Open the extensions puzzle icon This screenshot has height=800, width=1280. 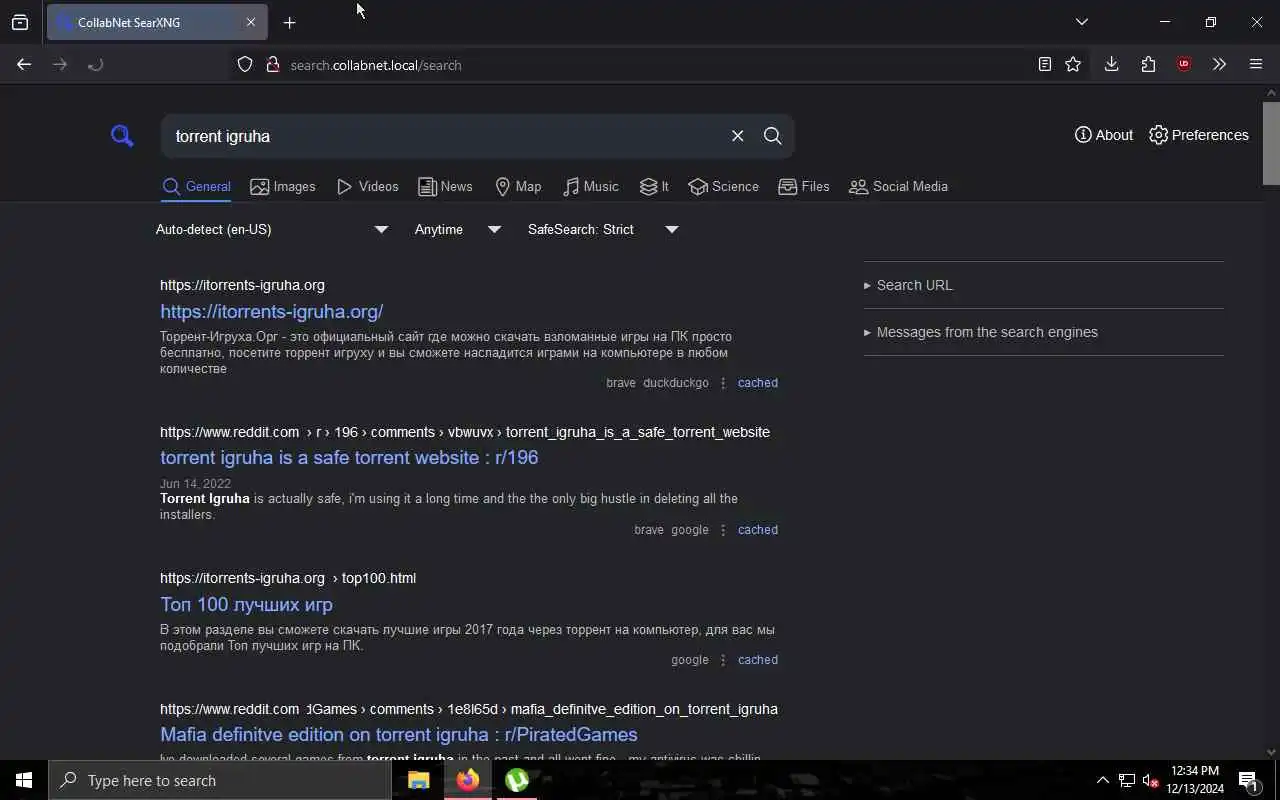tap(1148, 64)
